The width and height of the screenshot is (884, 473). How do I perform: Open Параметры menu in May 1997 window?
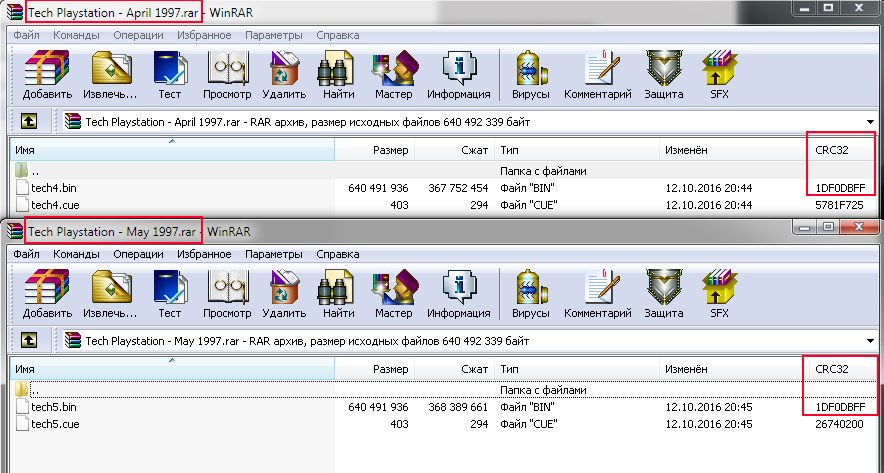pos(273,254)
